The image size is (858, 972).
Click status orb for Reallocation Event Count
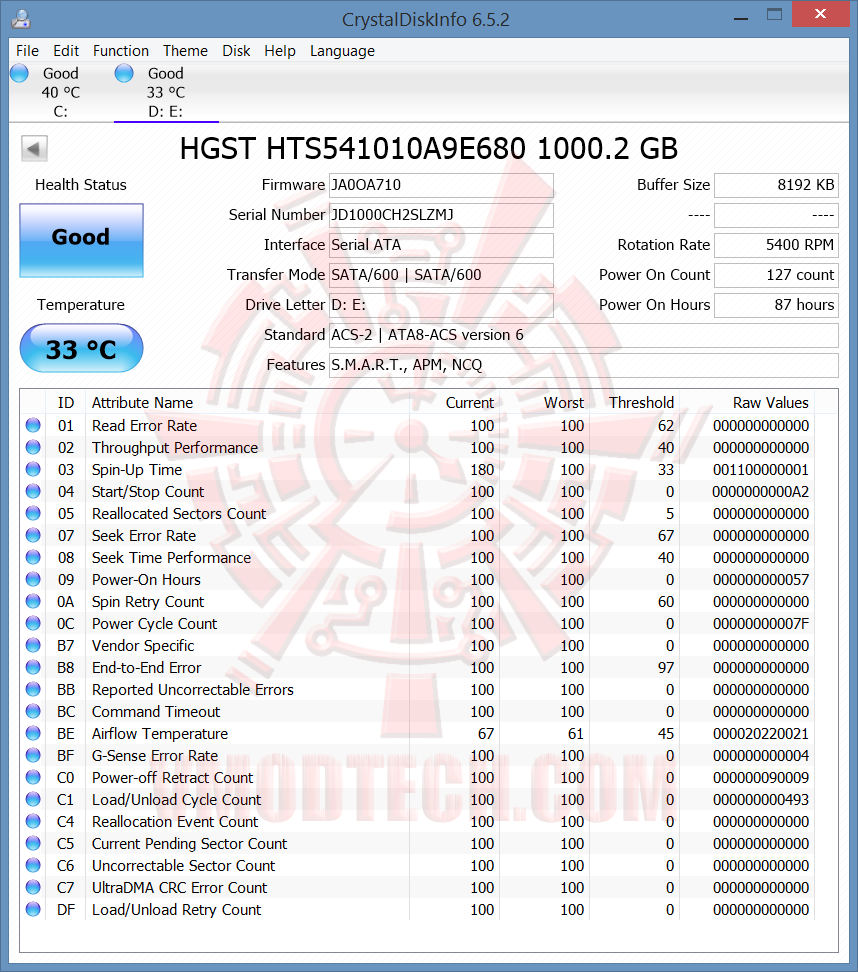33,821
